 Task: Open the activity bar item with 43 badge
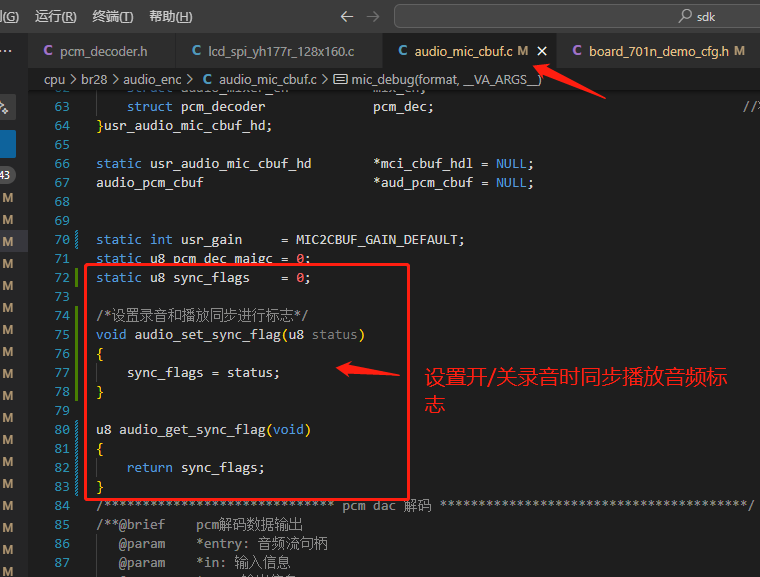[x=6, y=175]
